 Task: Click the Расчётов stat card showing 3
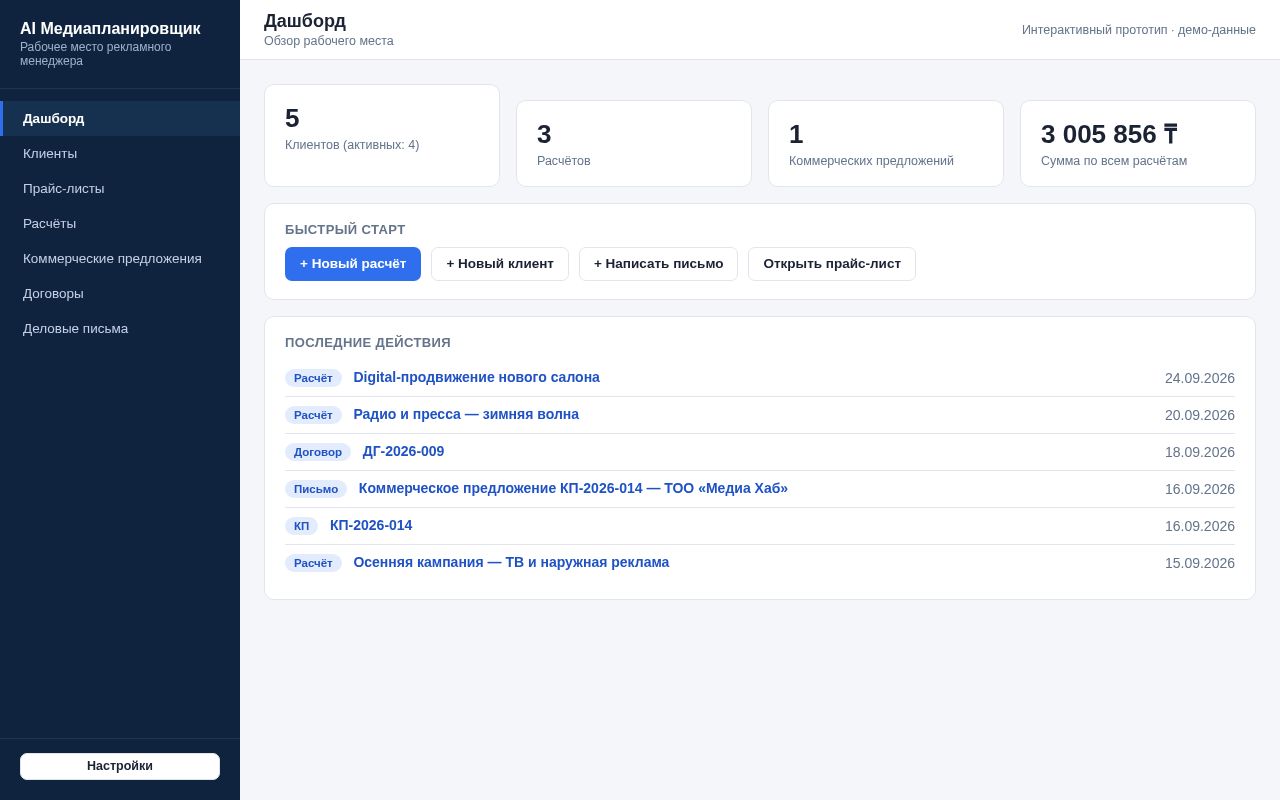634,143
